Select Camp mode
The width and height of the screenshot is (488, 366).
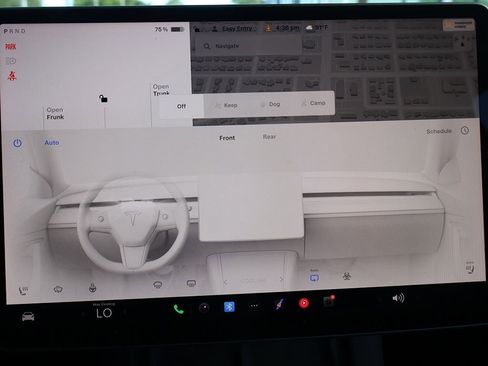pos(313,103)
